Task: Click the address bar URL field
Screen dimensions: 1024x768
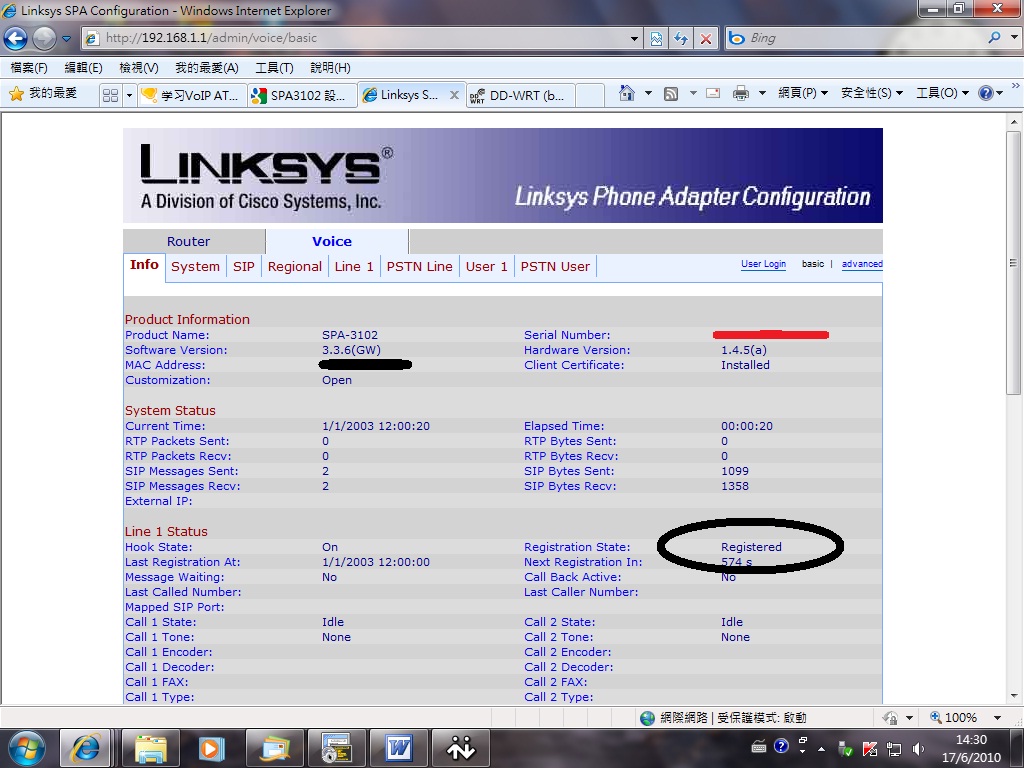Action: click(362, 38)
